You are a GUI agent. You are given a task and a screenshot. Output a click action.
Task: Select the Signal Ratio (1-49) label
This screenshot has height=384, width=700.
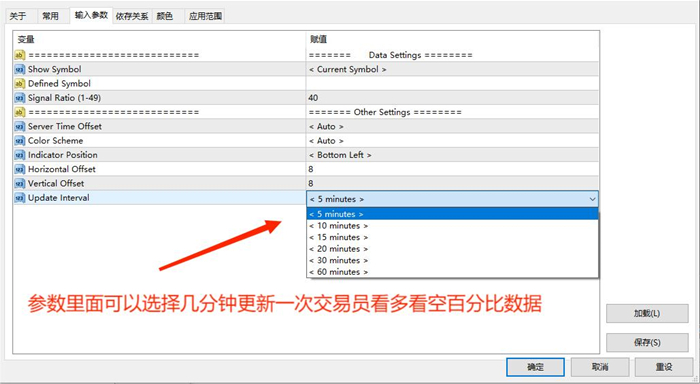coord(64,98)
